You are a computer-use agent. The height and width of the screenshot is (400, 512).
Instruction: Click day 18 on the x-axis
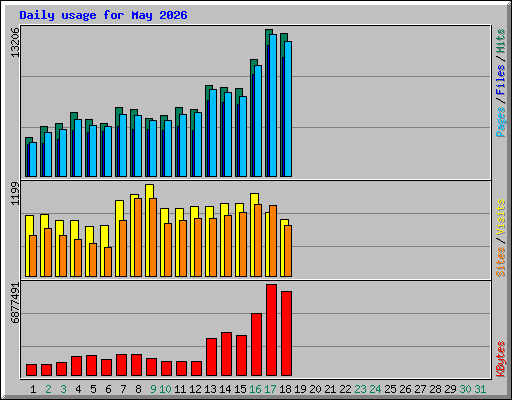tap(285, 389)
